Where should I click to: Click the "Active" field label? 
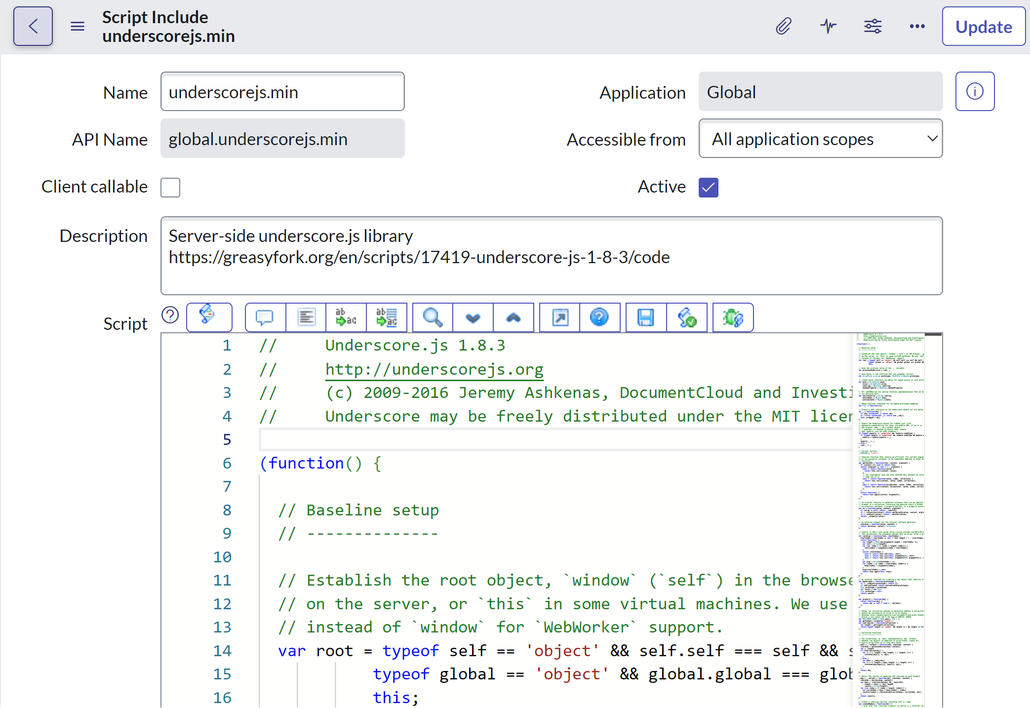661,187
